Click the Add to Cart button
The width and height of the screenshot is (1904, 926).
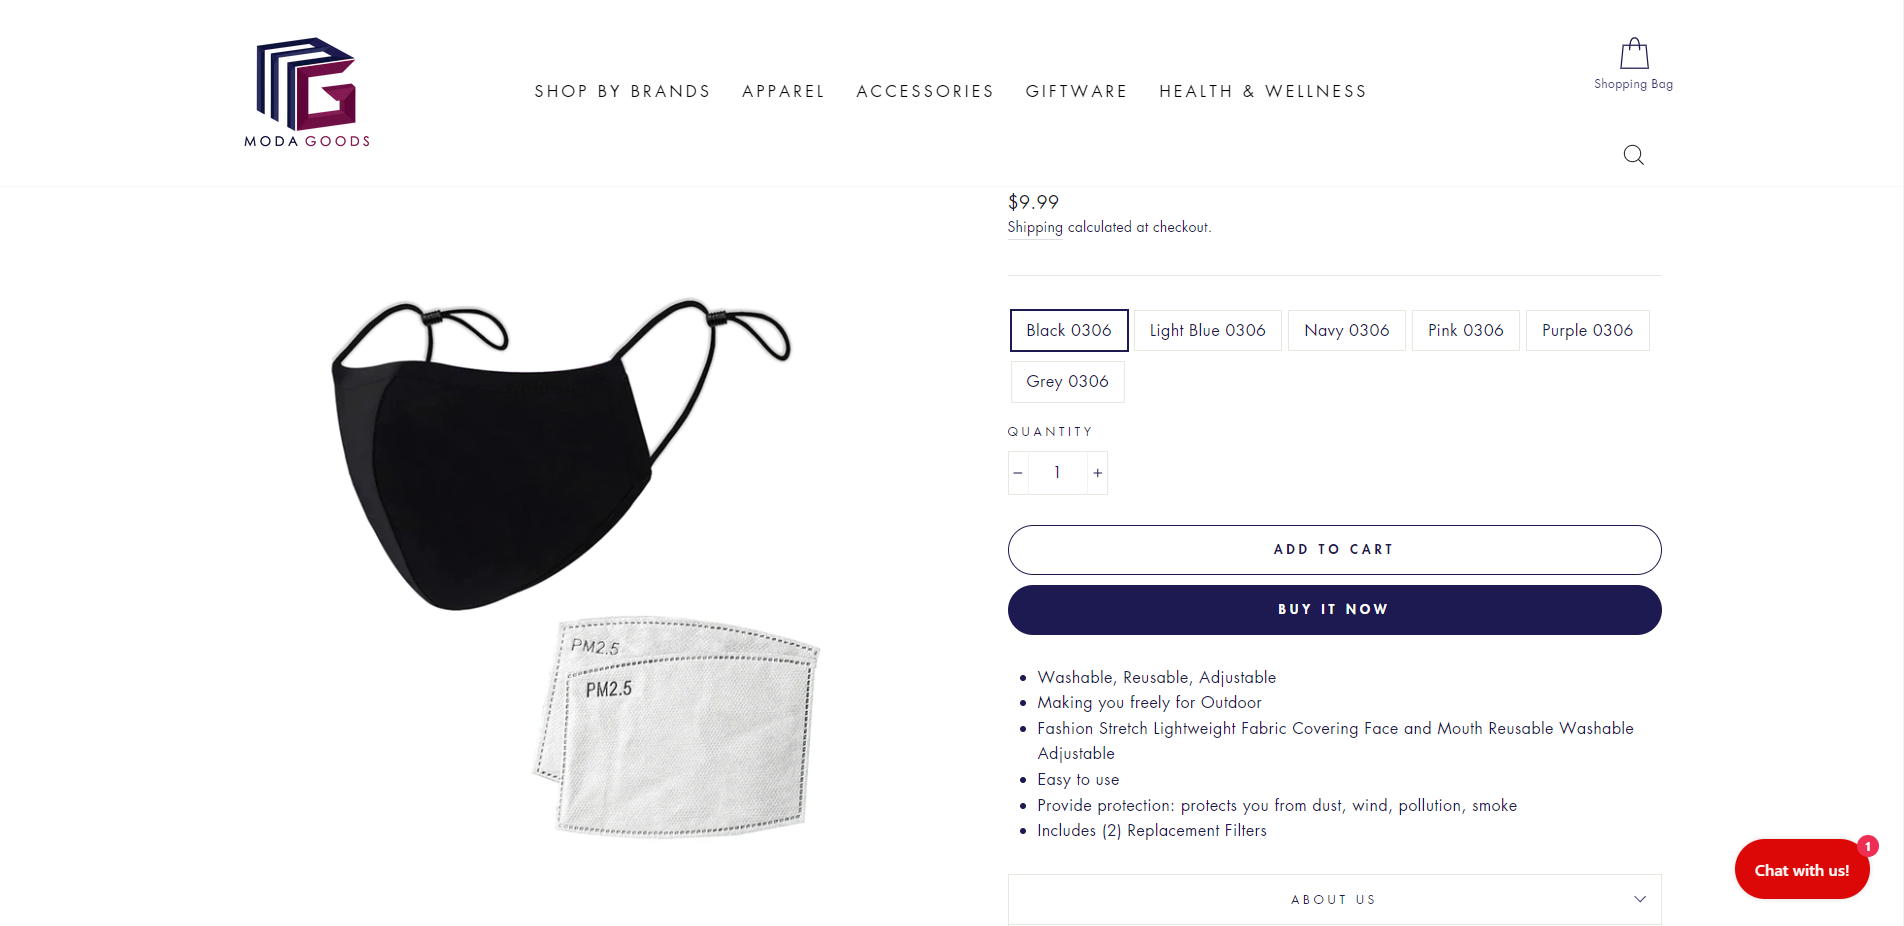click(1334, 550)
